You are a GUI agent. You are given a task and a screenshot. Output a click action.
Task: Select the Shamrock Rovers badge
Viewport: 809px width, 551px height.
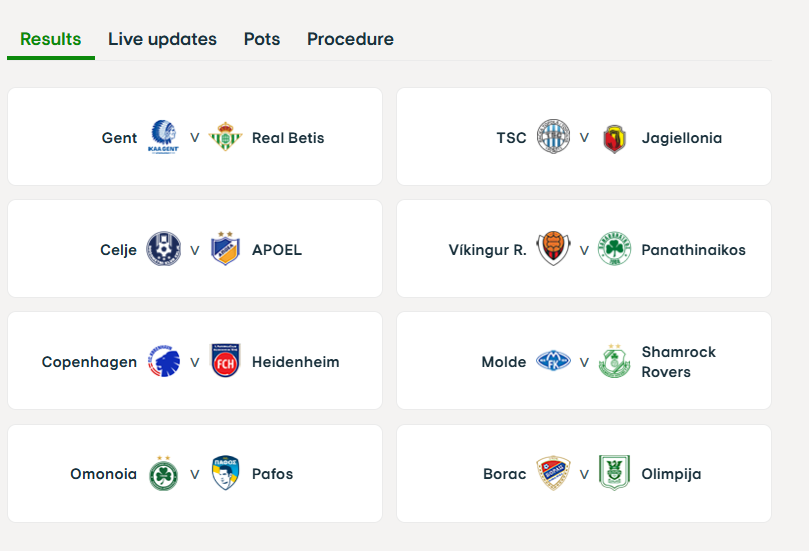pyautogui.click(x=614, y=361)
